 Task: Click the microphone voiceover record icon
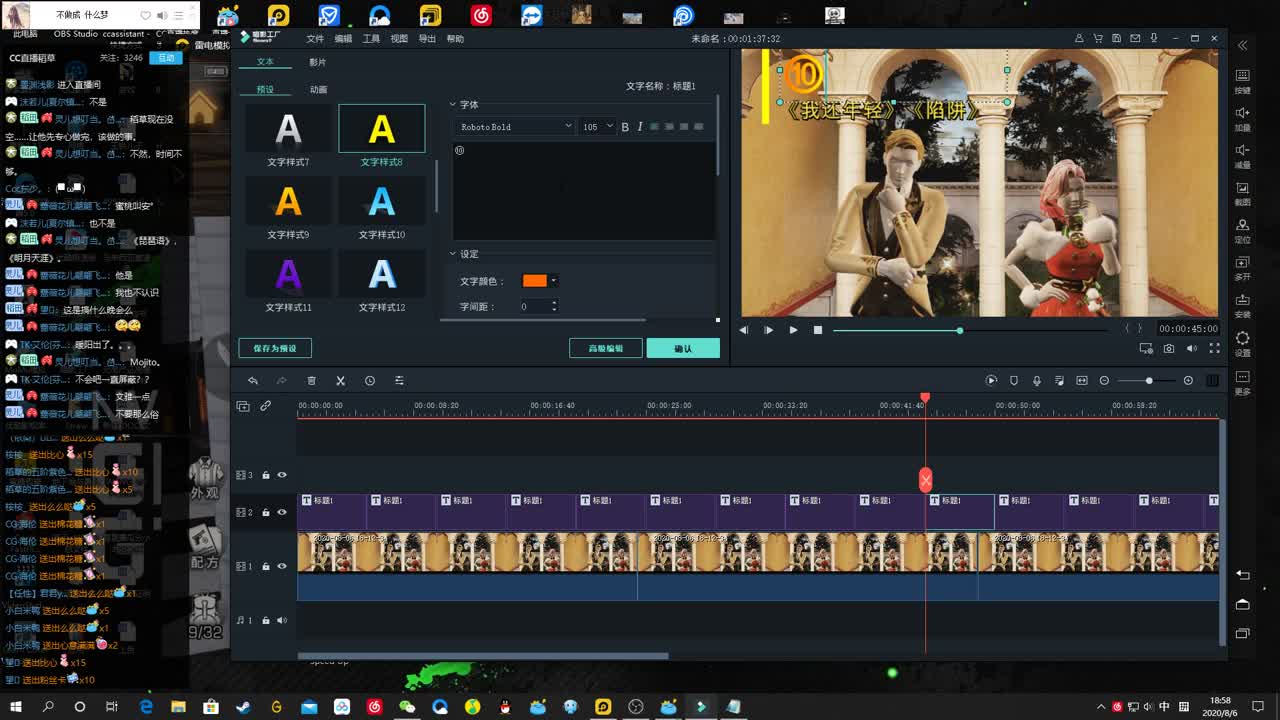point(1036,381)
